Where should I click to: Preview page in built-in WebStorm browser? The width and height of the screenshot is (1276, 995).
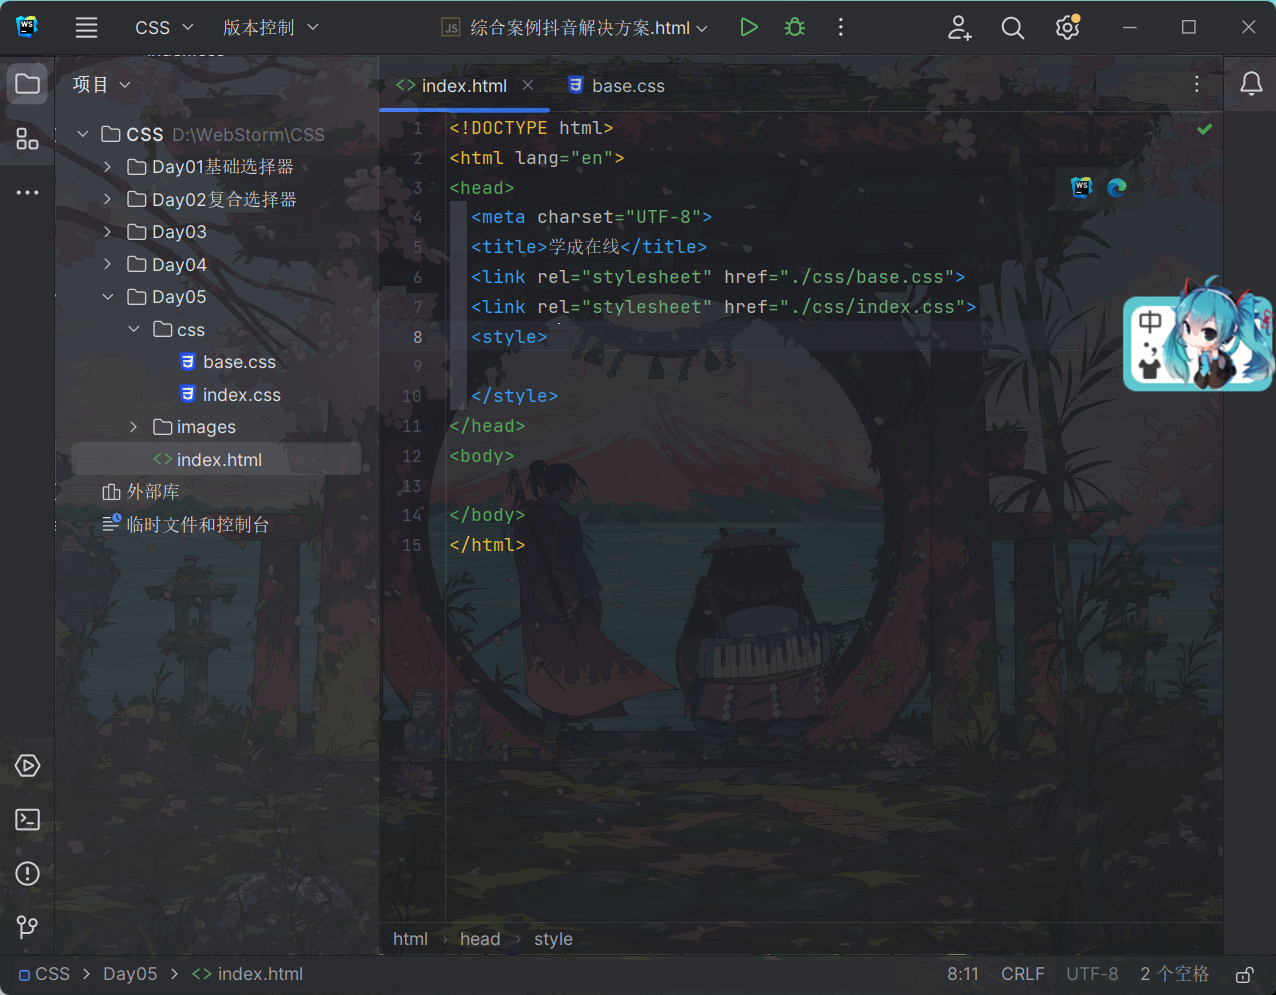tap(1081, 187)
